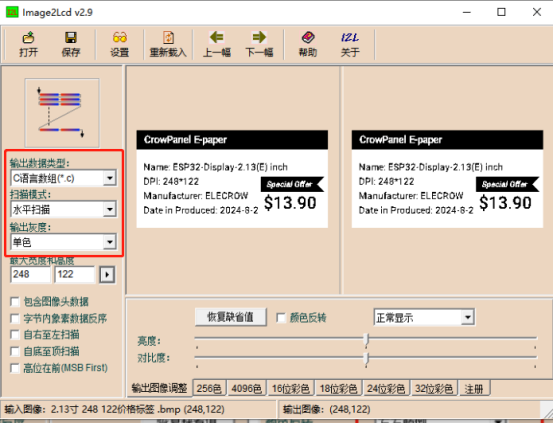The height and width of the screenshot is (423, 554).
Task: Toggle 字节内象素数据反序 checkbox
Action: pyautogui.click(x=15, y=318)
